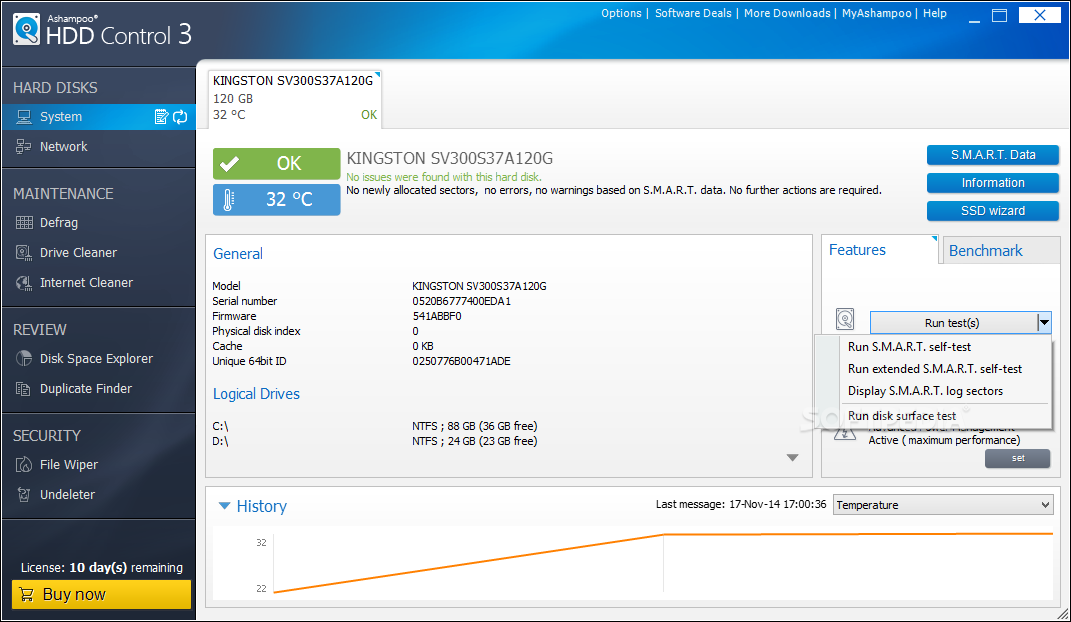Click the Internet Cleaner globe icon
Viewport: 1071px width, 622px height.
(24, 283)
